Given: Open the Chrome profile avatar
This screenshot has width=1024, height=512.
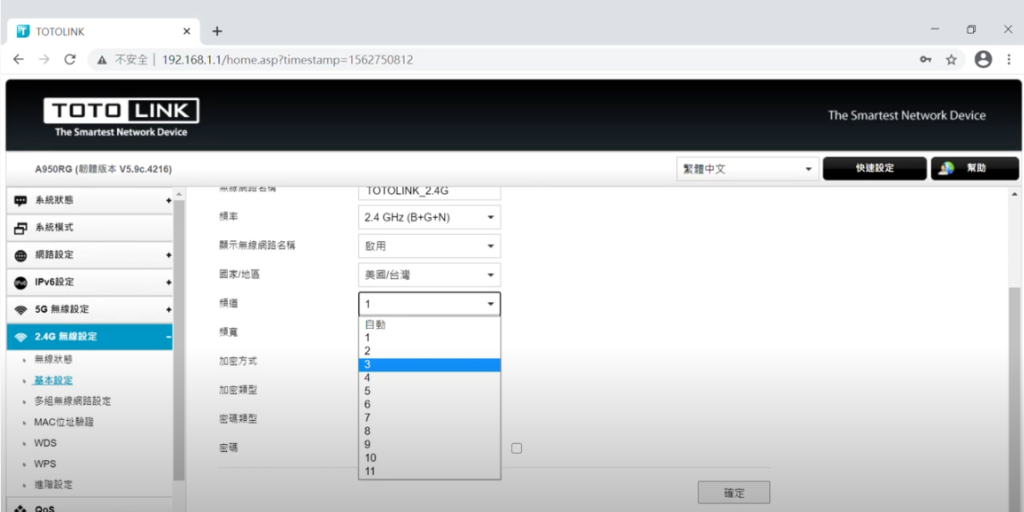Looking at the screenshot, I should click(x=983, y=59).
